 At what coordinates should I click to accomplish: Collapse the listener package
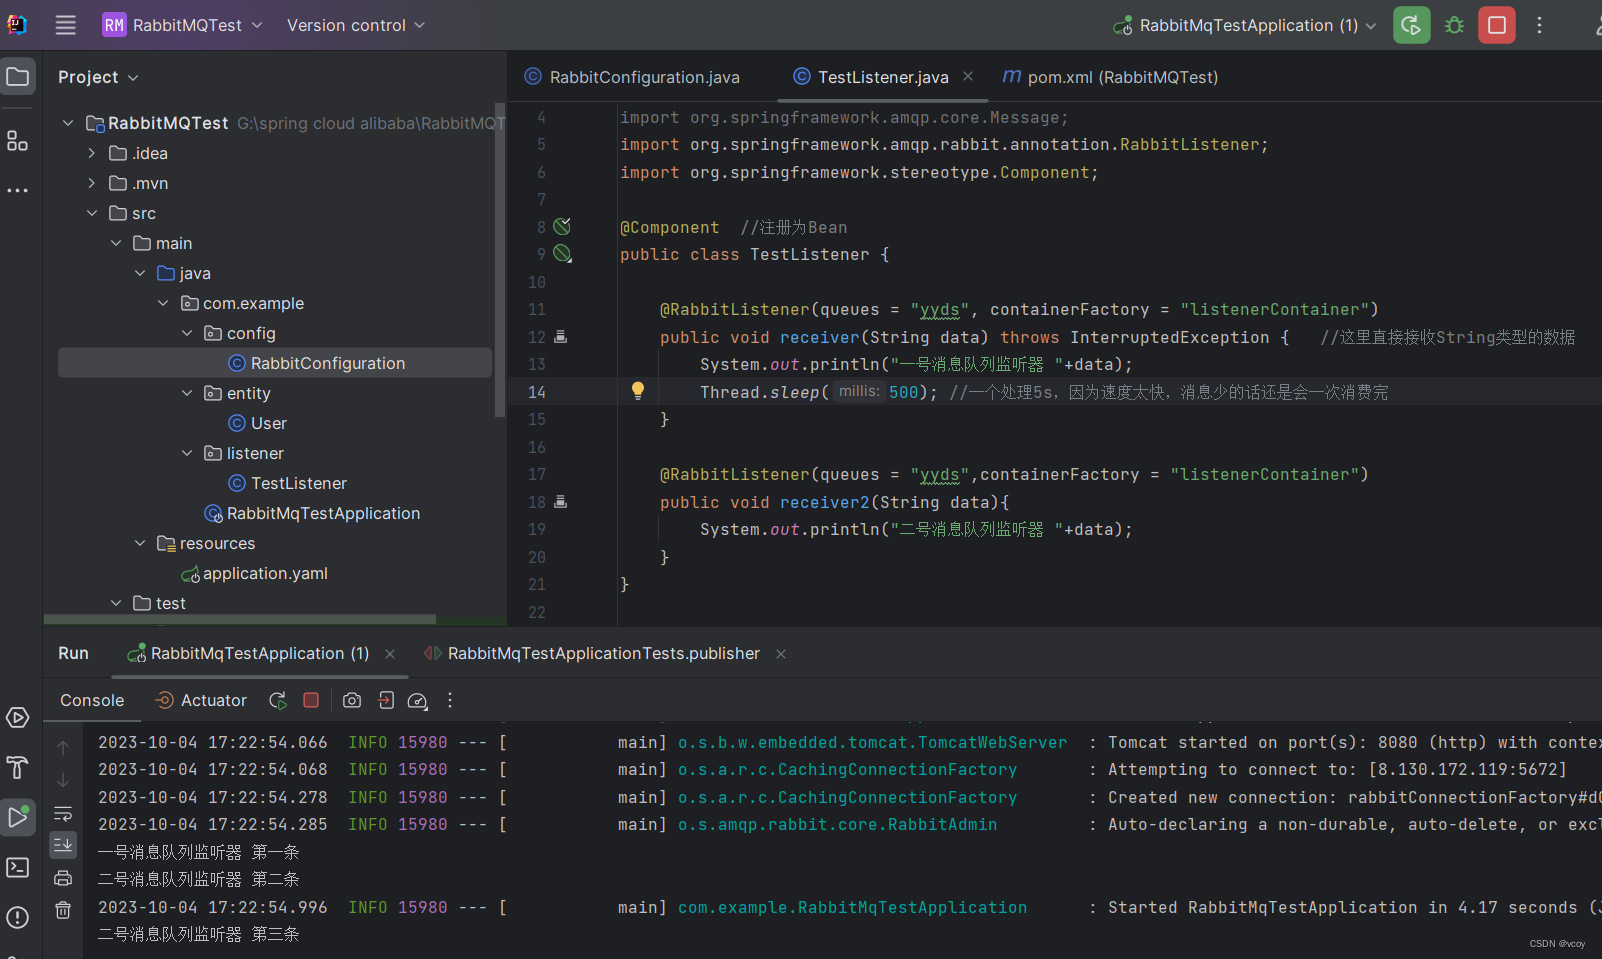pos(187,453)
